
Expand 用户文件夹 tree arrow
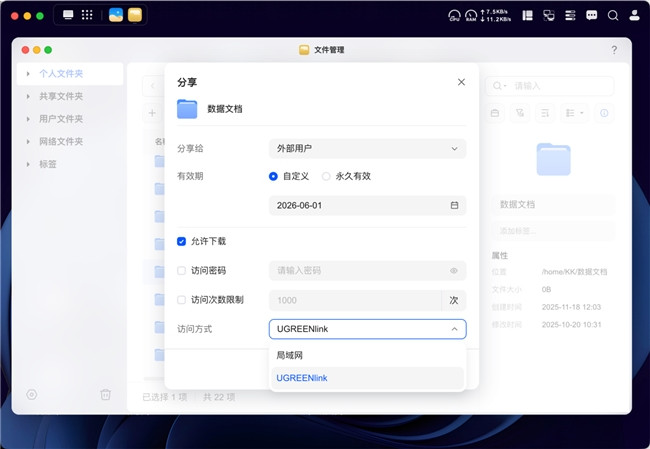pyautogui.click(x=28, y=119)
